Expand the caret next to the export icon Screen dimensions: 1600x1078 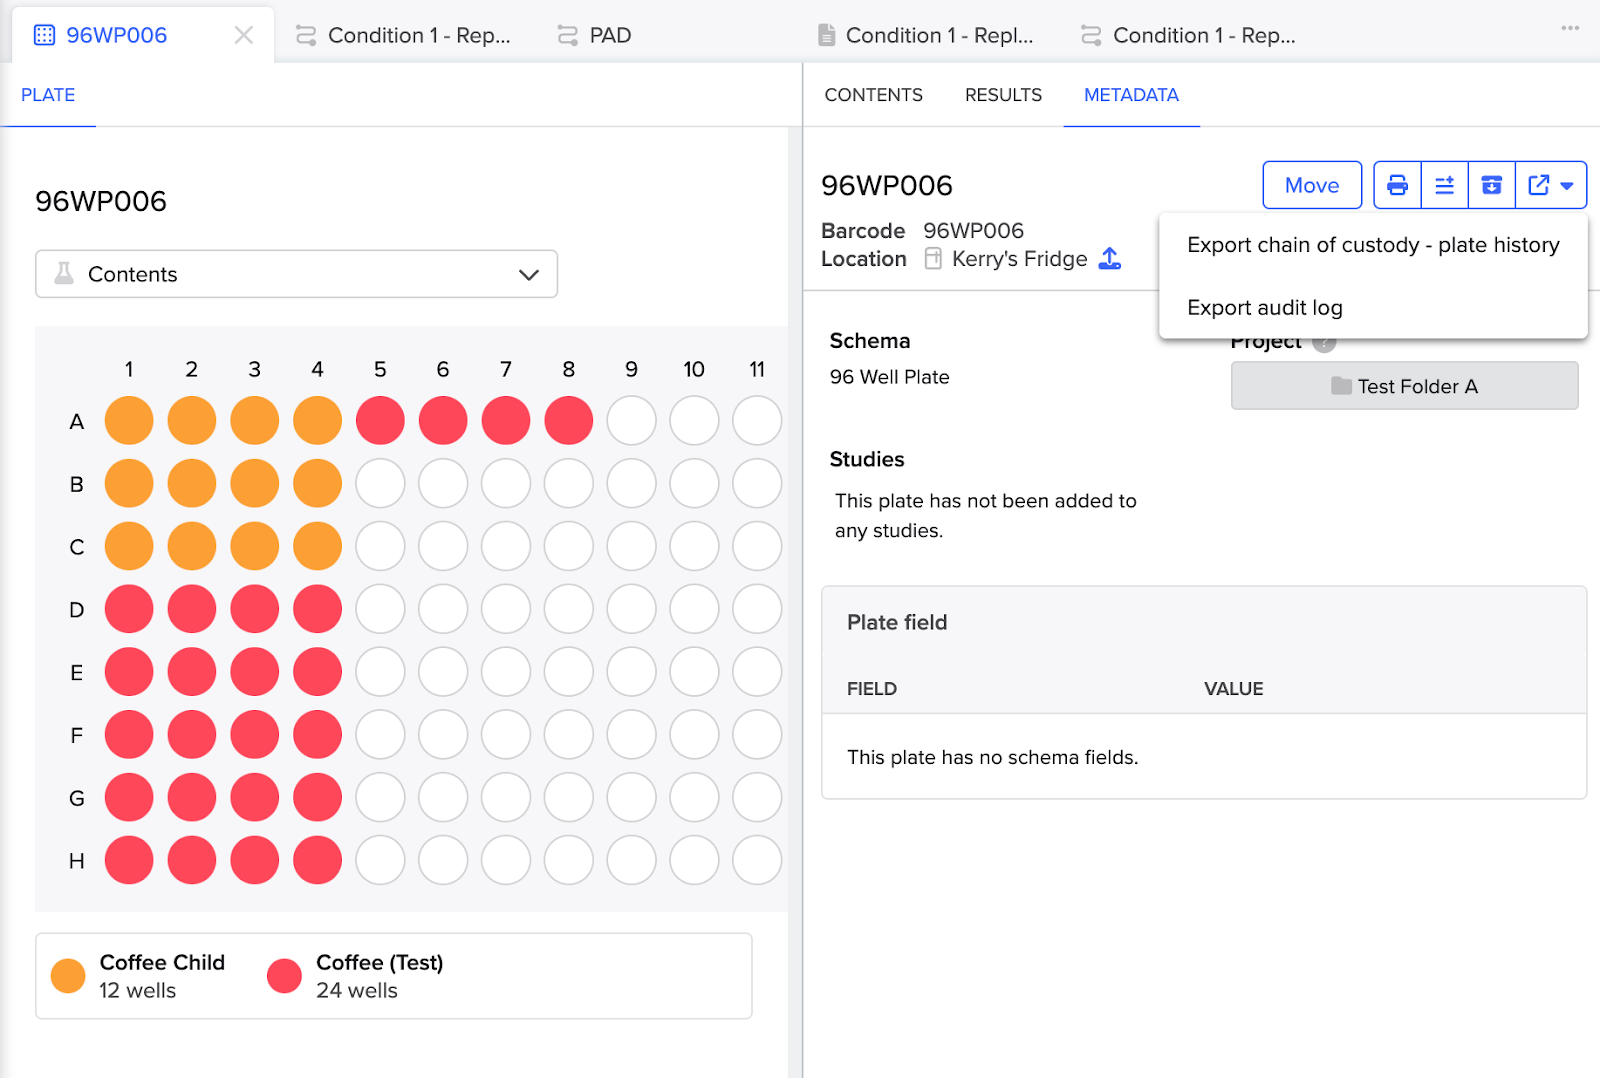(x=1566, y=185)
